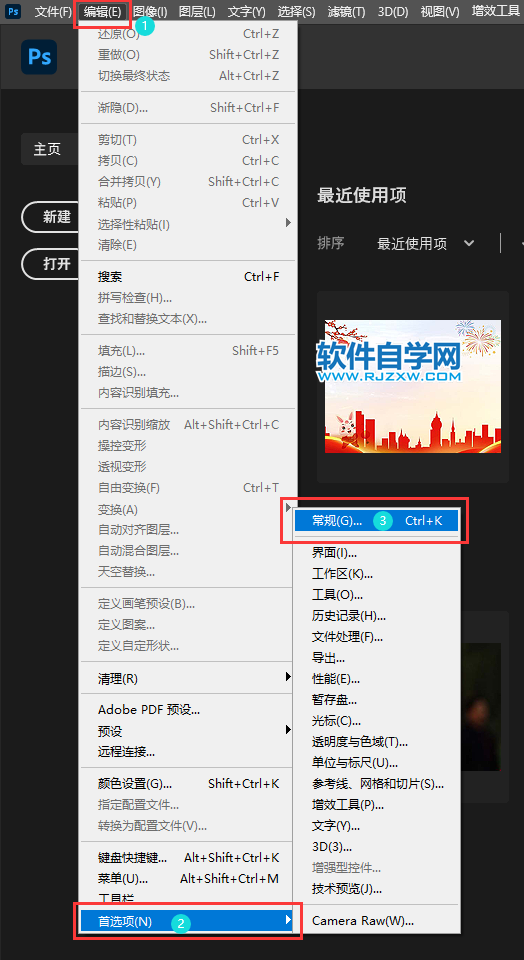Select 3D(3)... preferences
The width and height of the screenshot is (524, 960).
tap(376, 847)
